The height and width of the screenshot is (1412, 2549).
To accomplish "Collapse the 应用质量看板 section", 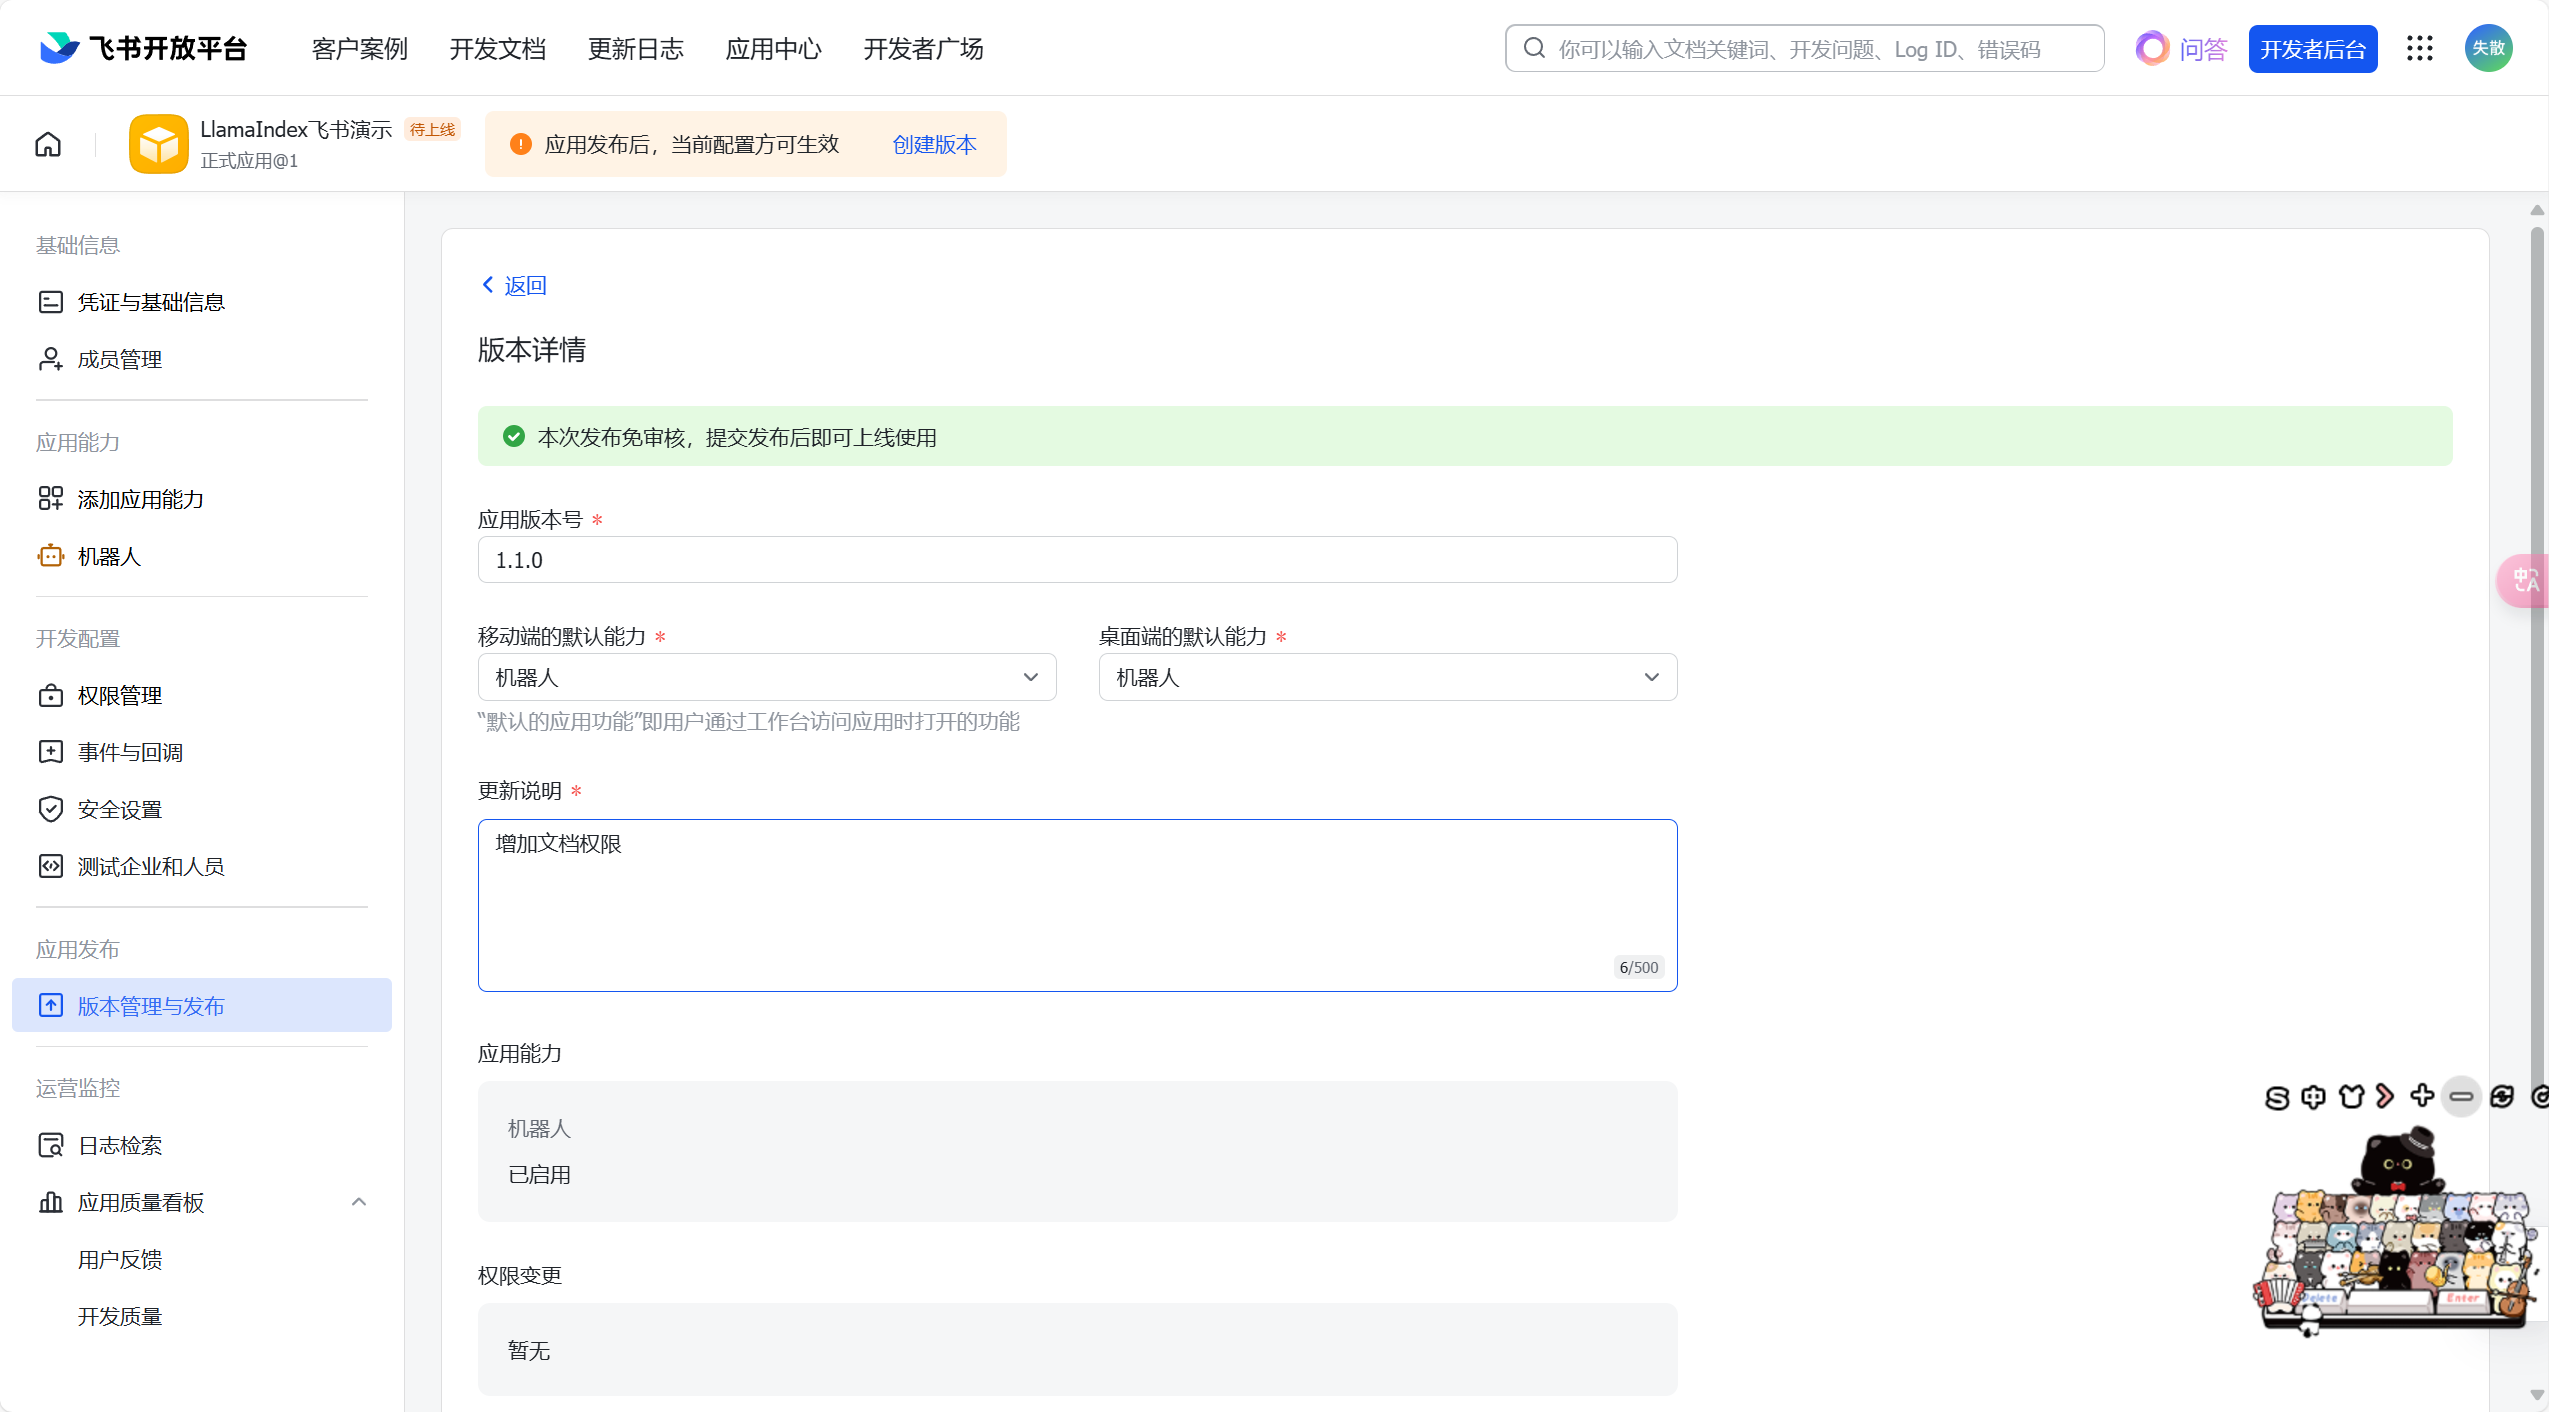I will (x=359, y=1202).
